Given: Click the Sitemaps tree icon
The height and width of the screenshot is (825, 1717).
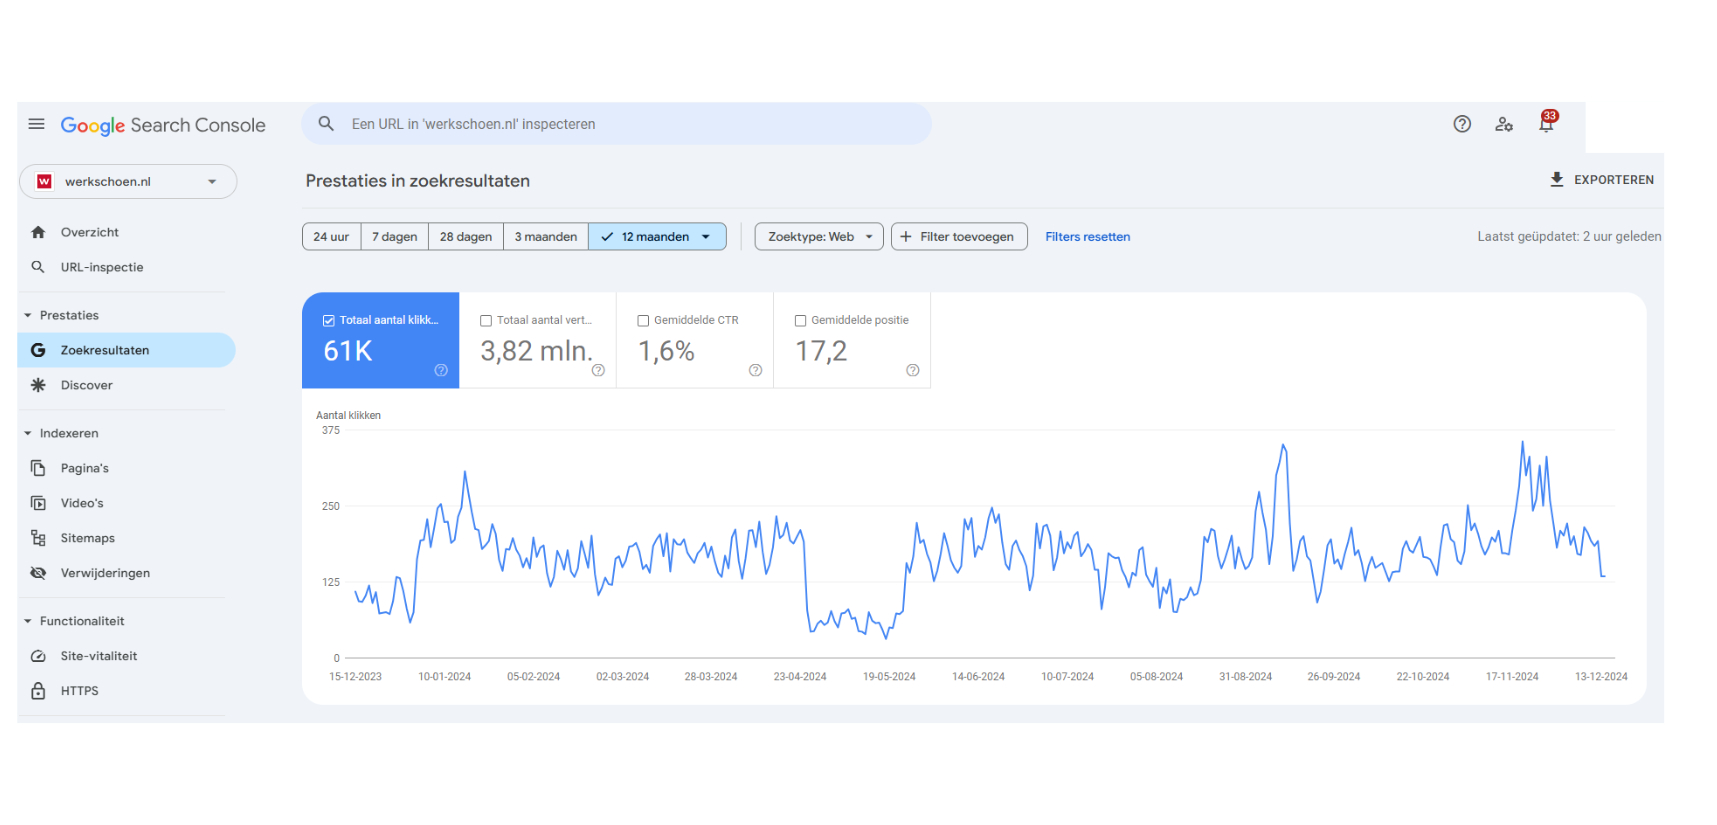Looking at the screenshot, I should pyautogui.click(x=38, y=538).
